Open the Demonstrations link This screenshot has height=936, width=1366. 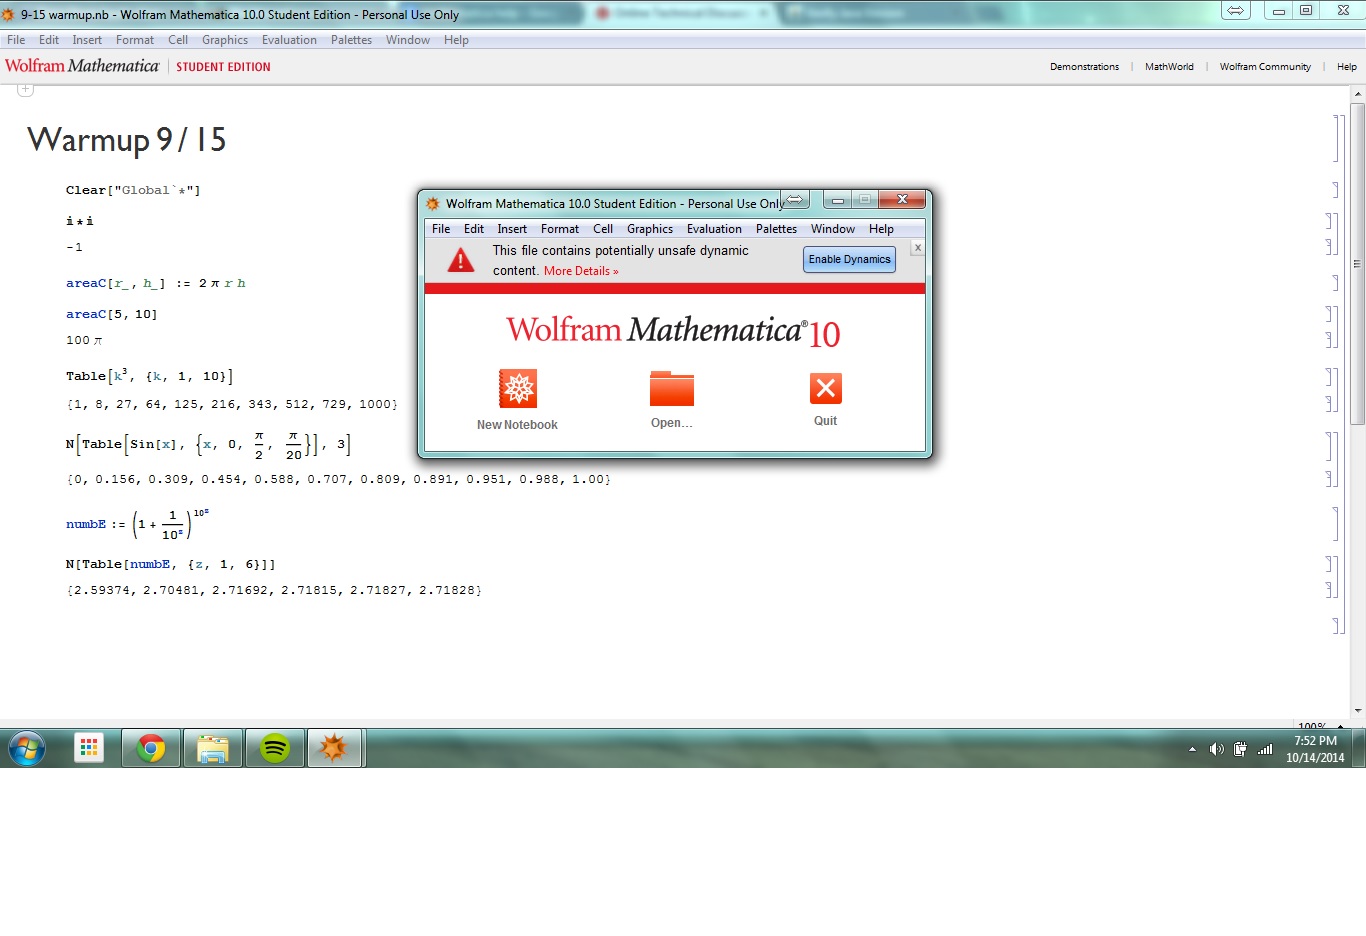pos(1084,67)
